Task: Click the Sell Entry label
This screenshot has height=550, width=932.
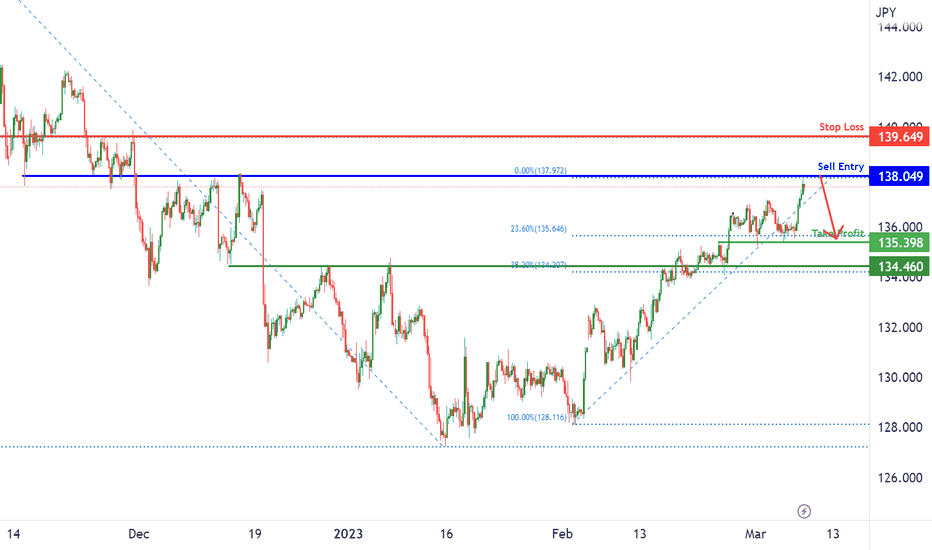Action: coord(840,166)
